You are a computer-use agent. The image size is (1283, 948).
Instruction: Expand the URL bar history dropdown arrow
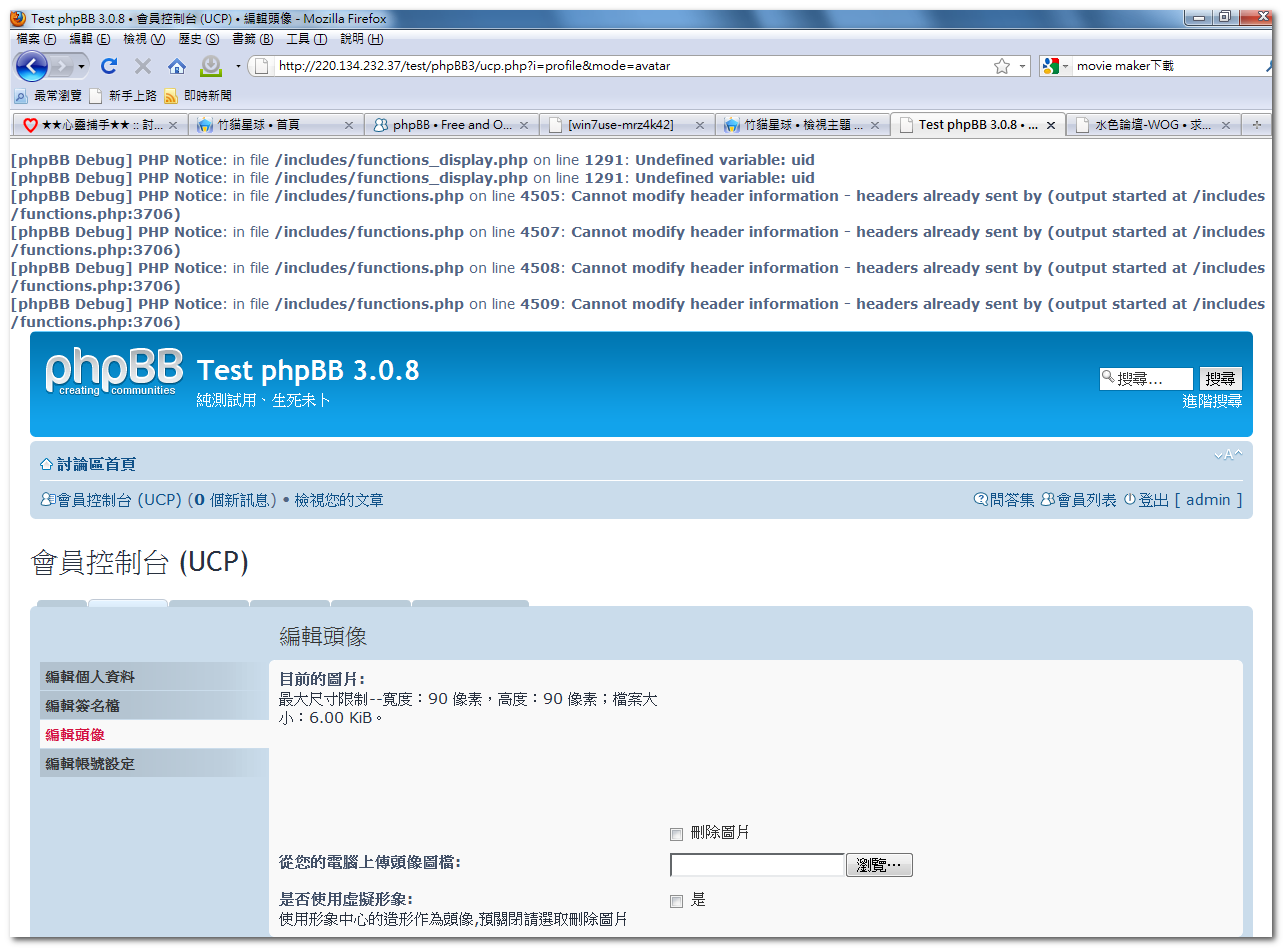tap(1022, 66)
